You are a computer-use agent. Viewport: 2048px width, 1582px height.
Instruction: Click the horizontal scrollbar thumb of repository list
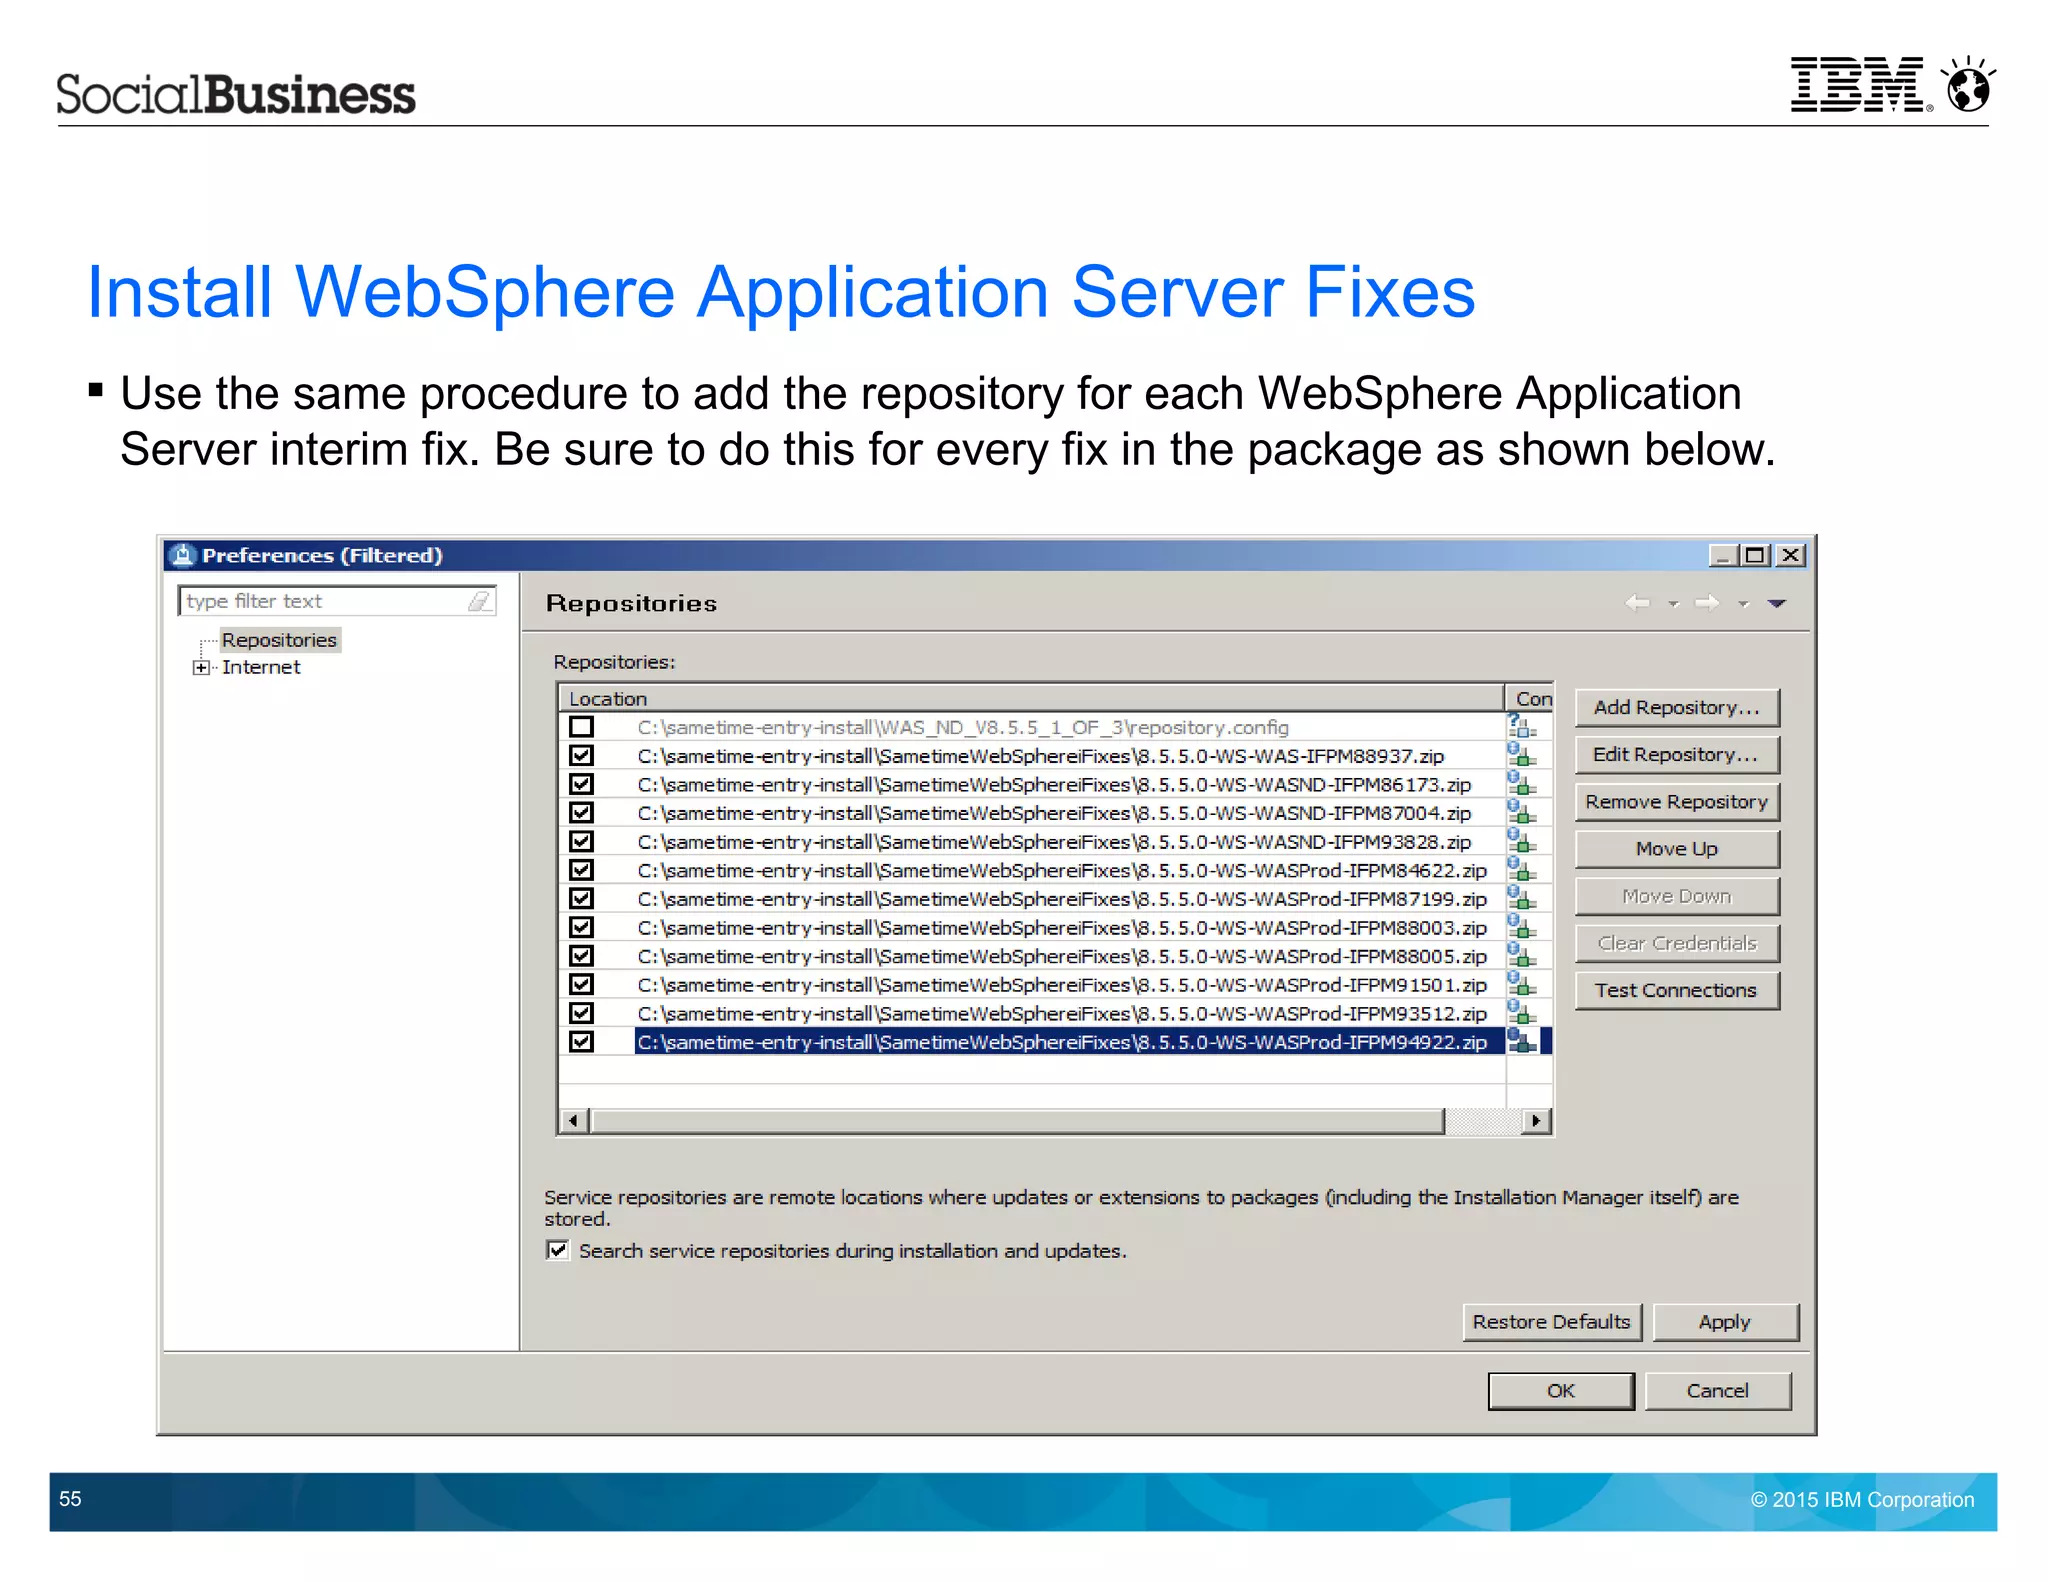tap(1018, 1120)
